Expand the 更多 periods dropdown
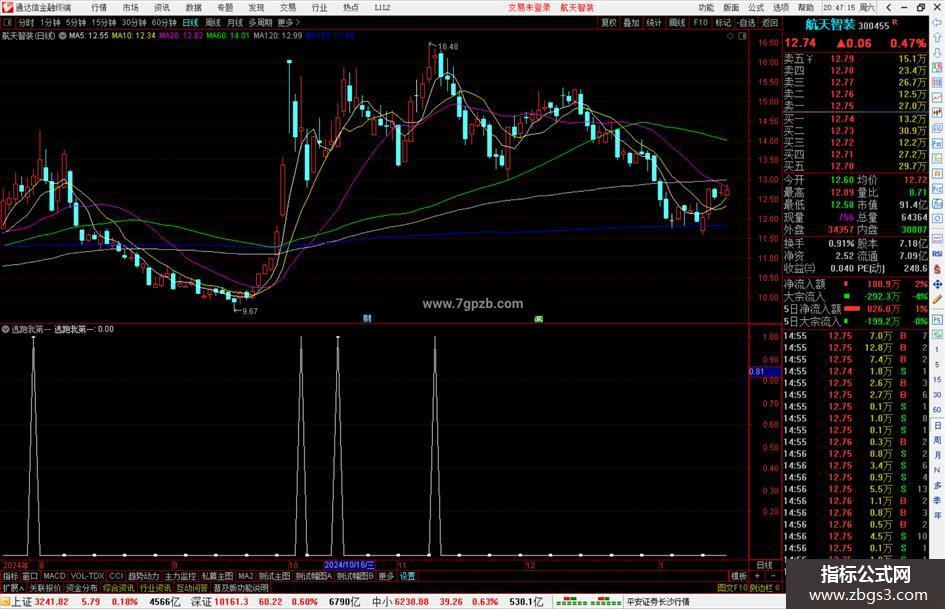This screenshot has height=609, width=945. [x=289, y=22]
